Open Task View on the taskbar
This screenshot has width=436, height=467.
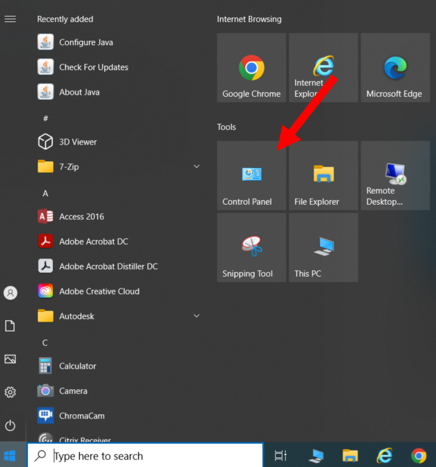point(280,456)
